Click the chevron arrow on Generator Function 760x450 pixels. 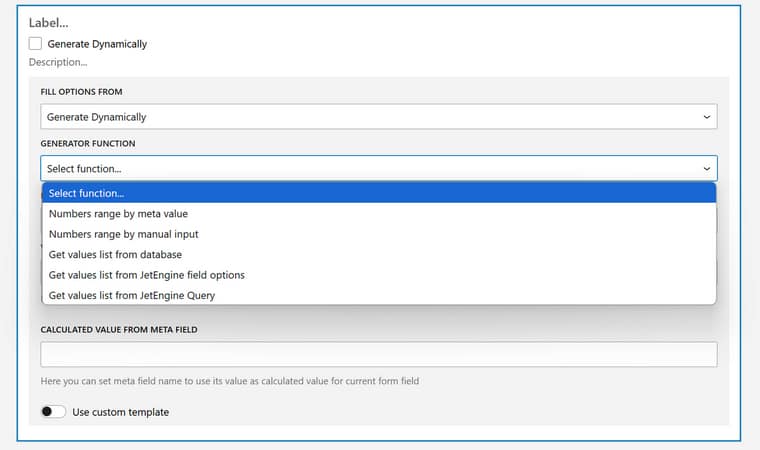707,169
